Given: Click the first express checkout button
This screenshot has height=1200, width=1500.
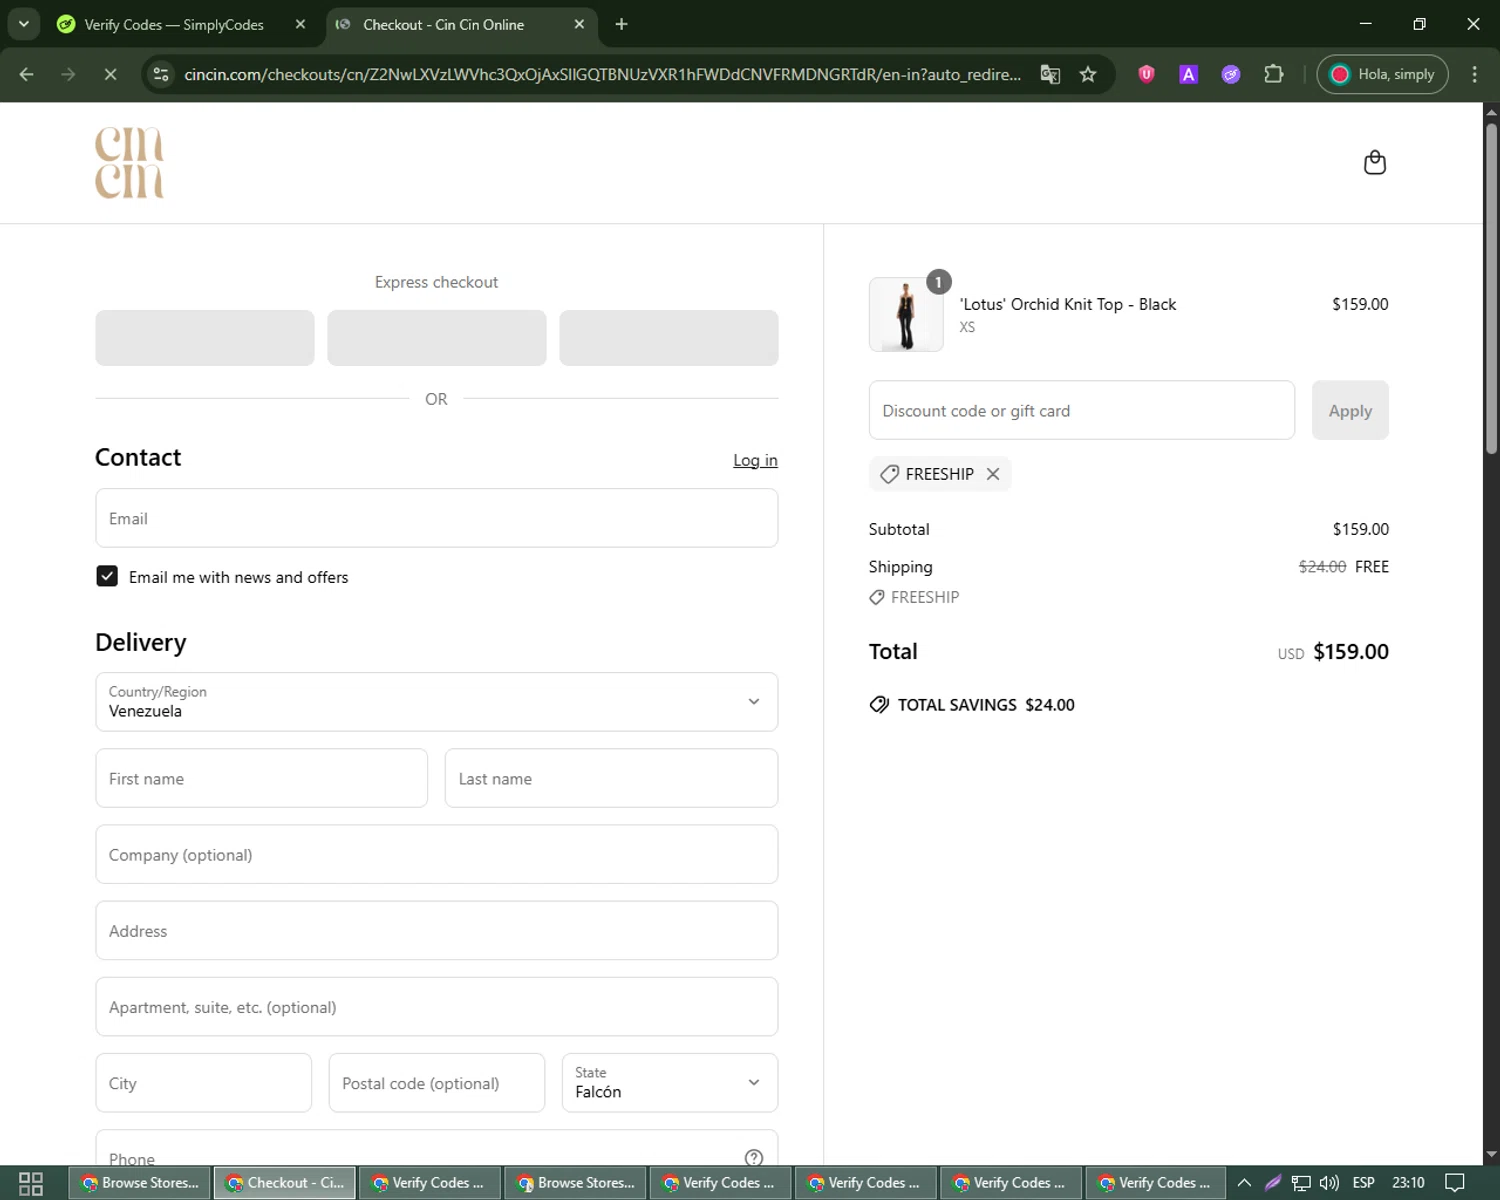Looking at the screenshot, I should tap(205, 338).
